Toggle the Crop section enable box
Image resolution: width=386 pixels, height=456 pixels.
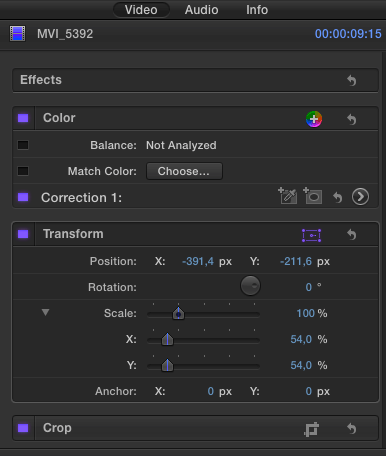point(23,428)
